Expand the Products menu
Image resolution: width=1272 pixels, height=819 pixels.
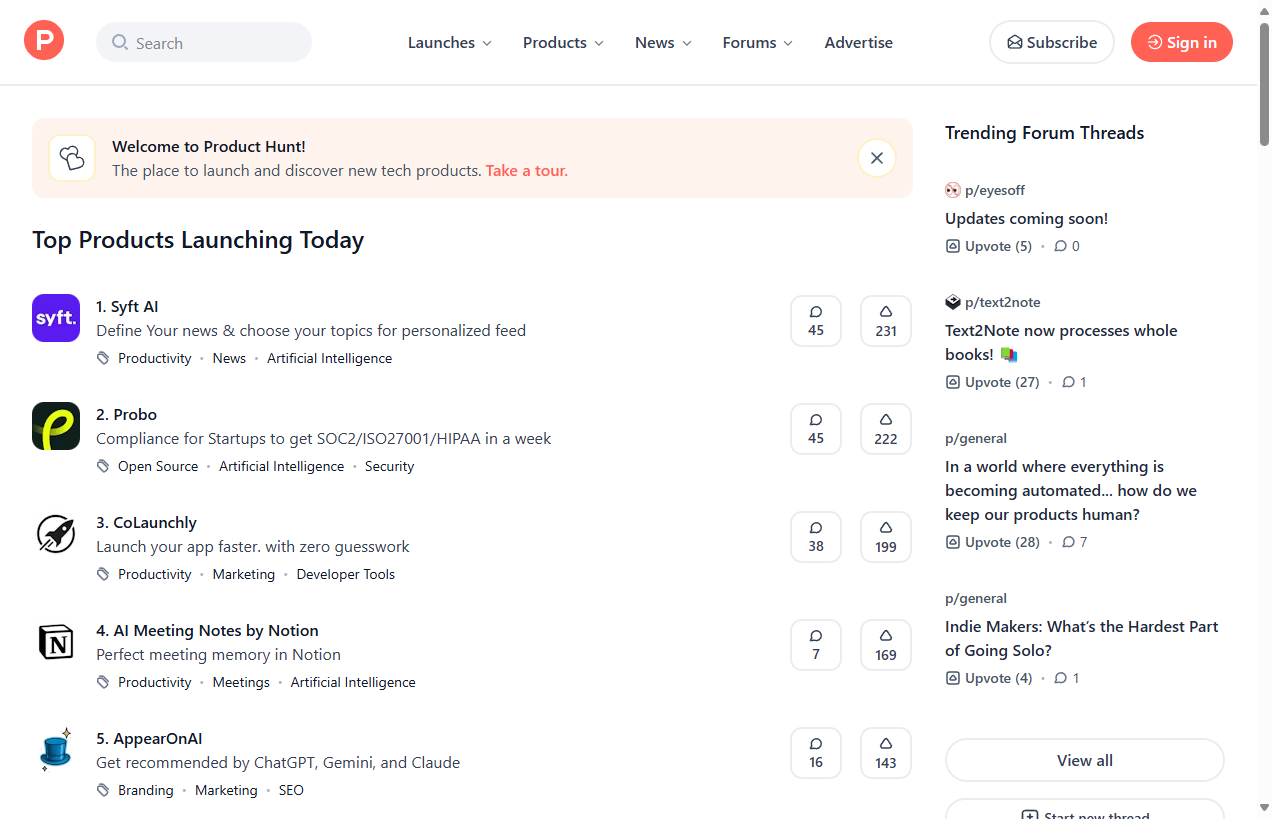pos(562,42)
